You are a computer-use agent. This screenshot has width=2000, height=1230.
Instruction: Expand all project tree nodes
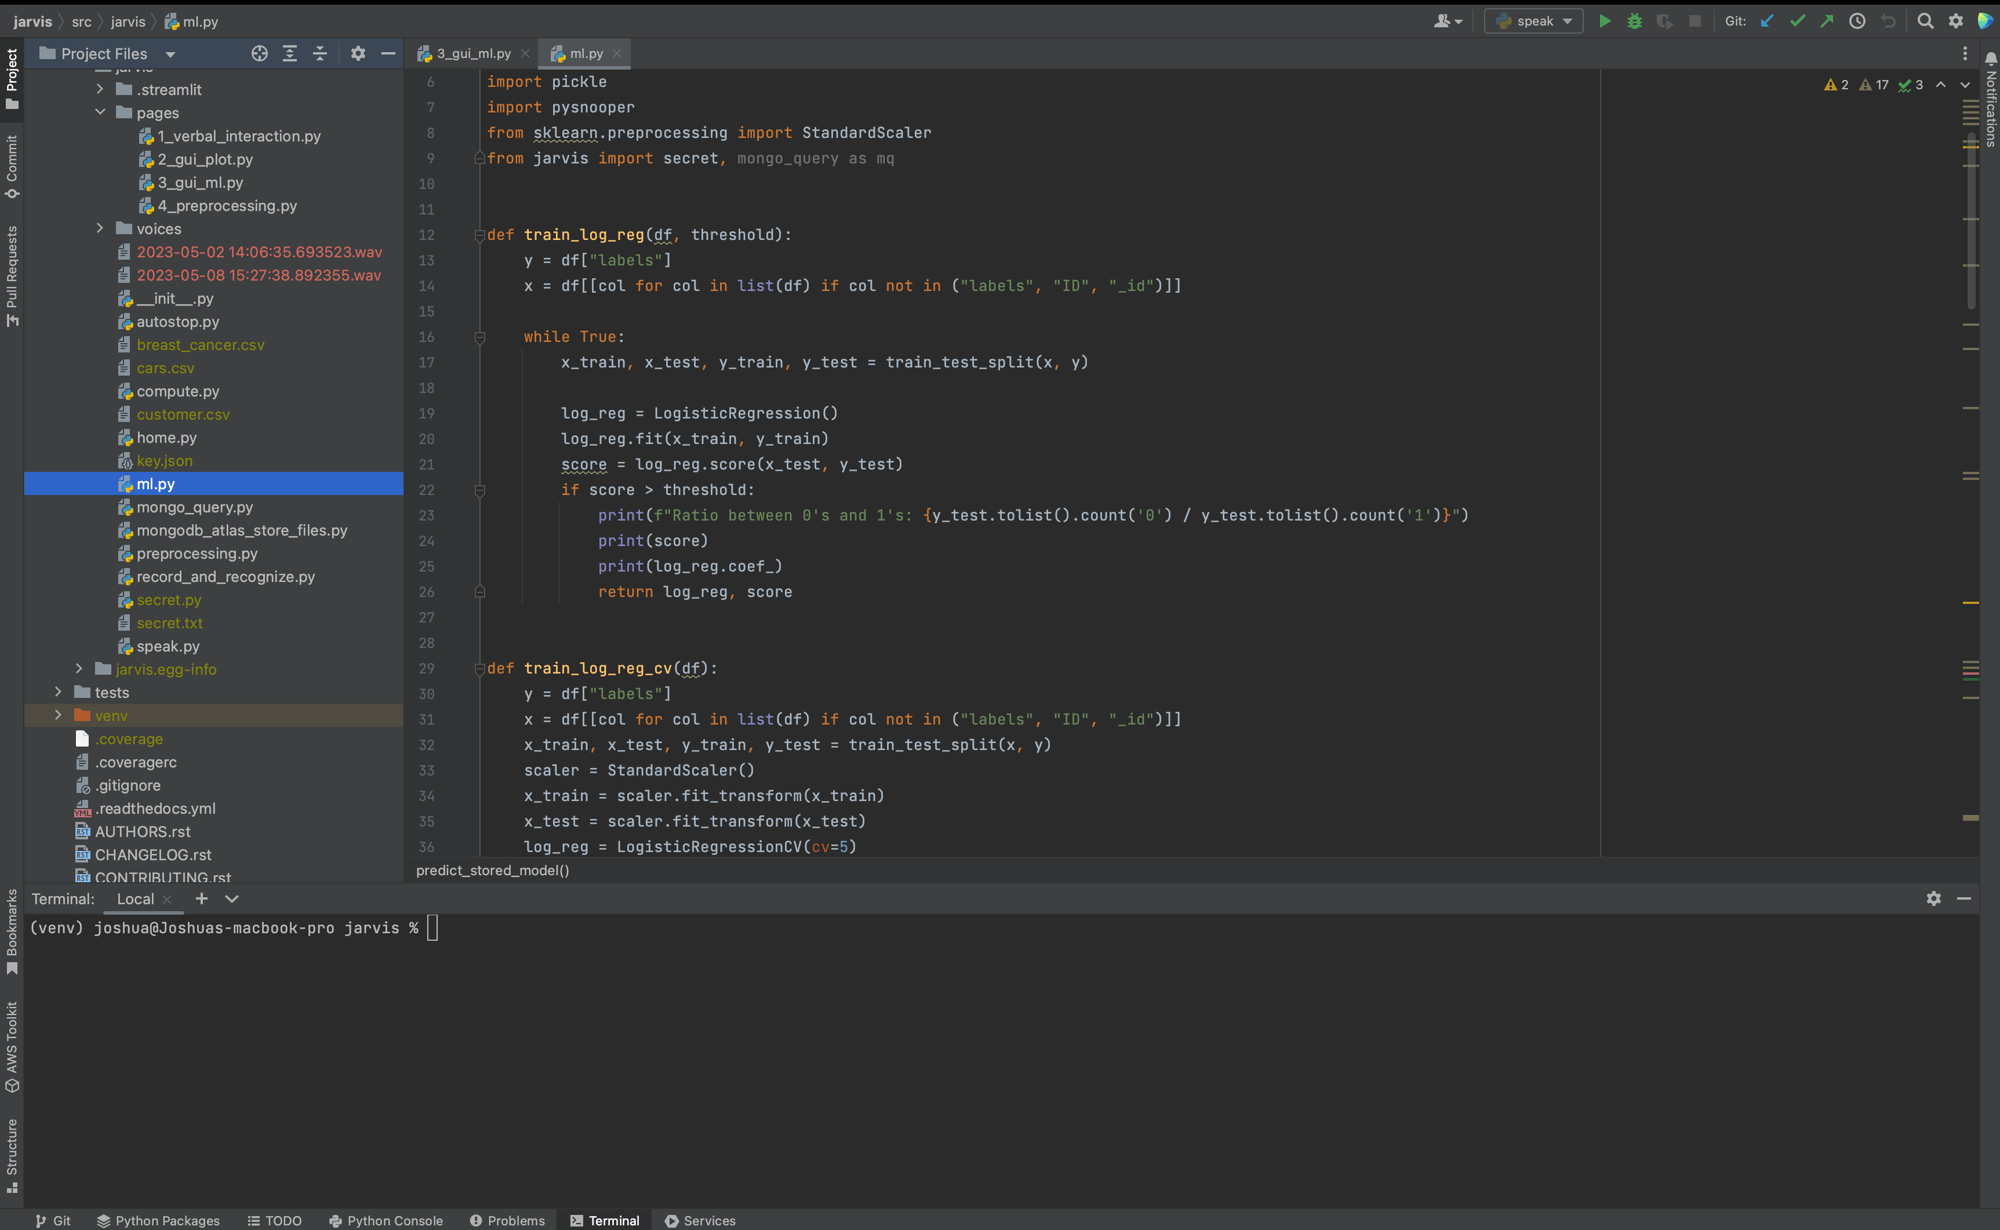pyautogui.click(x=290, y=54)
